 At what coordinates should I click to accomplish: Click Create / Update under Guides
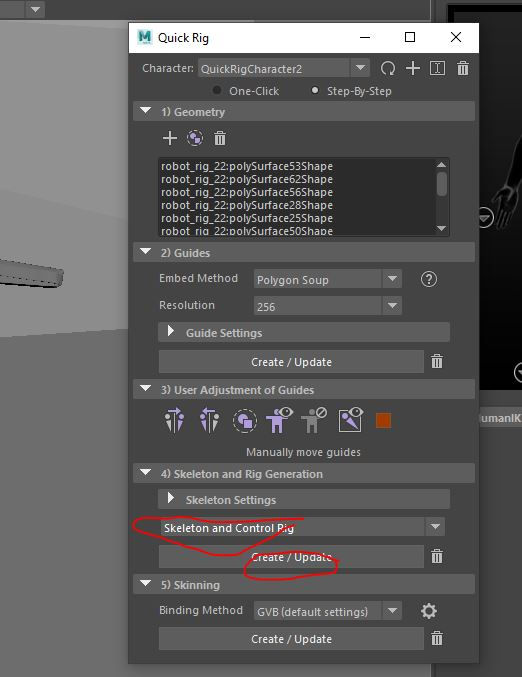(291, 362)
